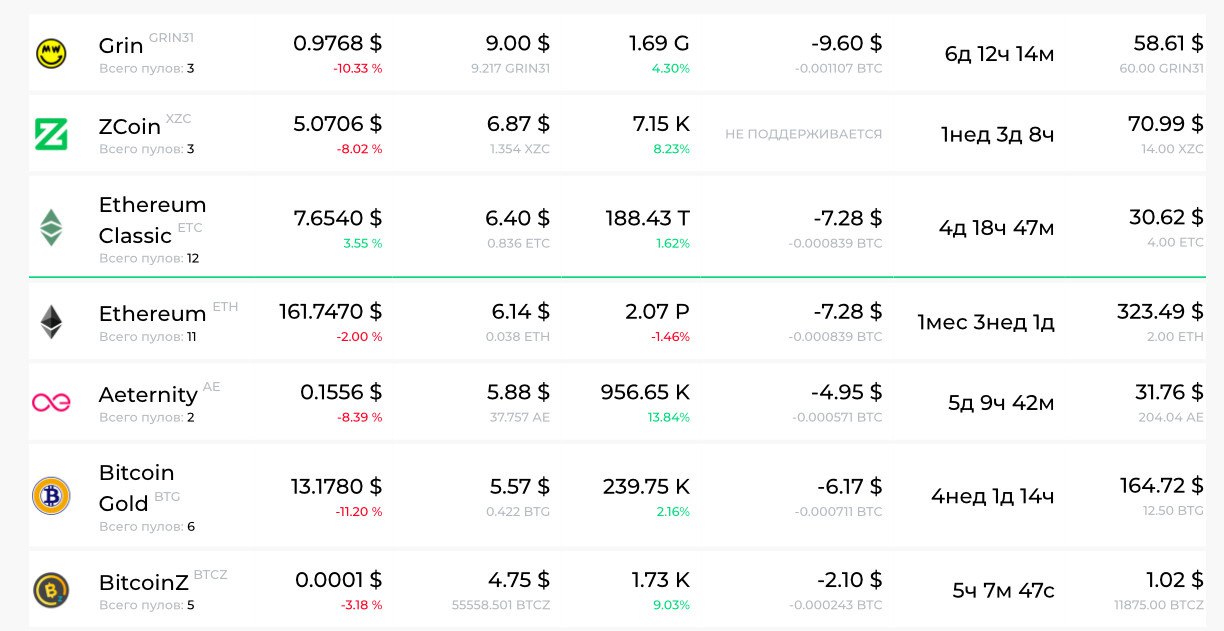This screenshot has width=1224, height=631.
Task: Open the ZCoin coin name link
Action: pyautogui.click(x=130, y=127)
